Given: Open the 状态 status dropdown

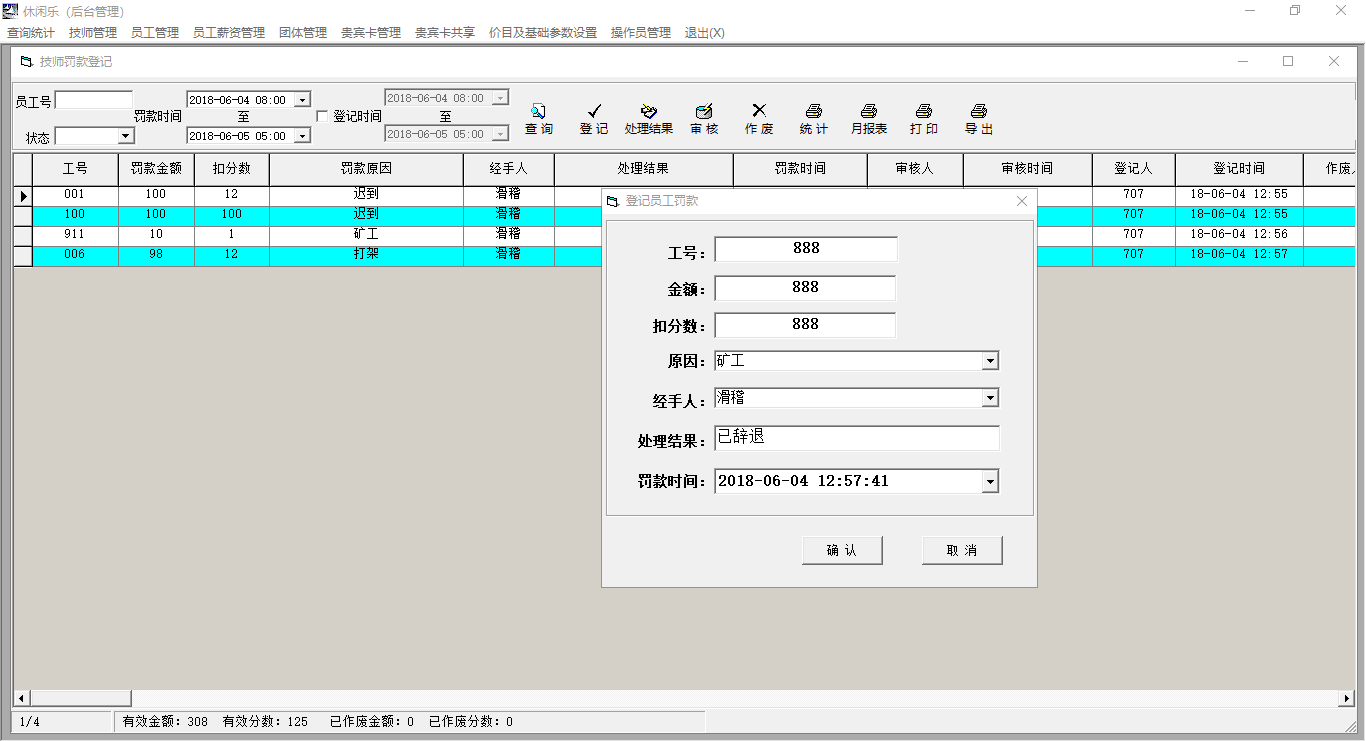Looking at the screenshot, I should point(126,136).
